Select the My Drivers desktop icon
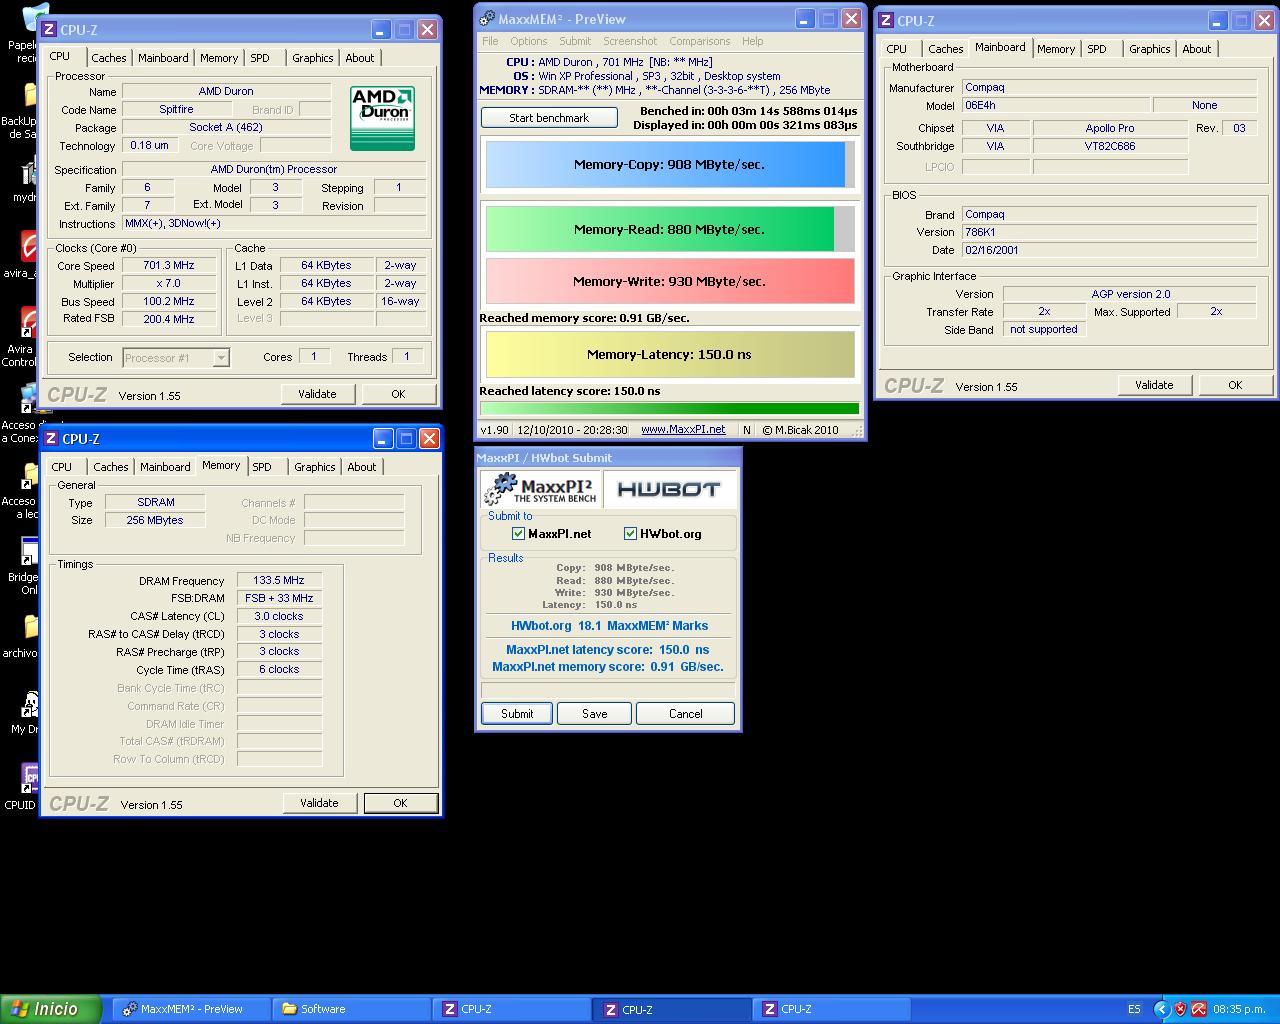The width and height of the screenshot is (1280, 1024). click(30, 703)
